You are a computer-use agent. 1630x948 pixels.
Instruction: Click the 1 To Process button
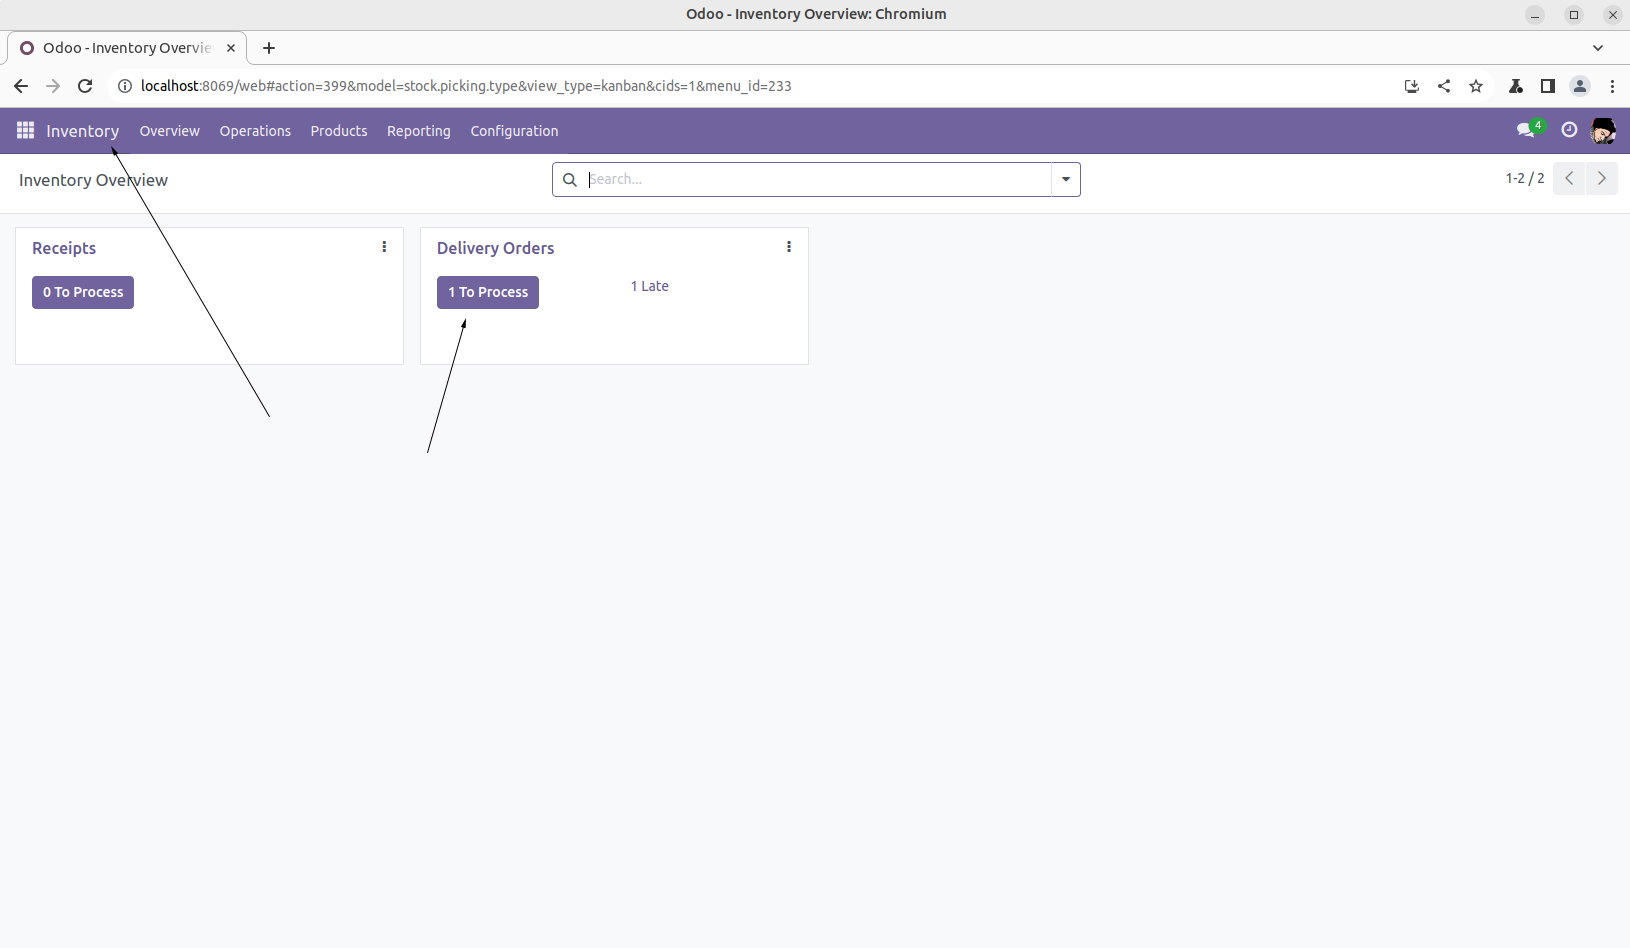point(488,293)
